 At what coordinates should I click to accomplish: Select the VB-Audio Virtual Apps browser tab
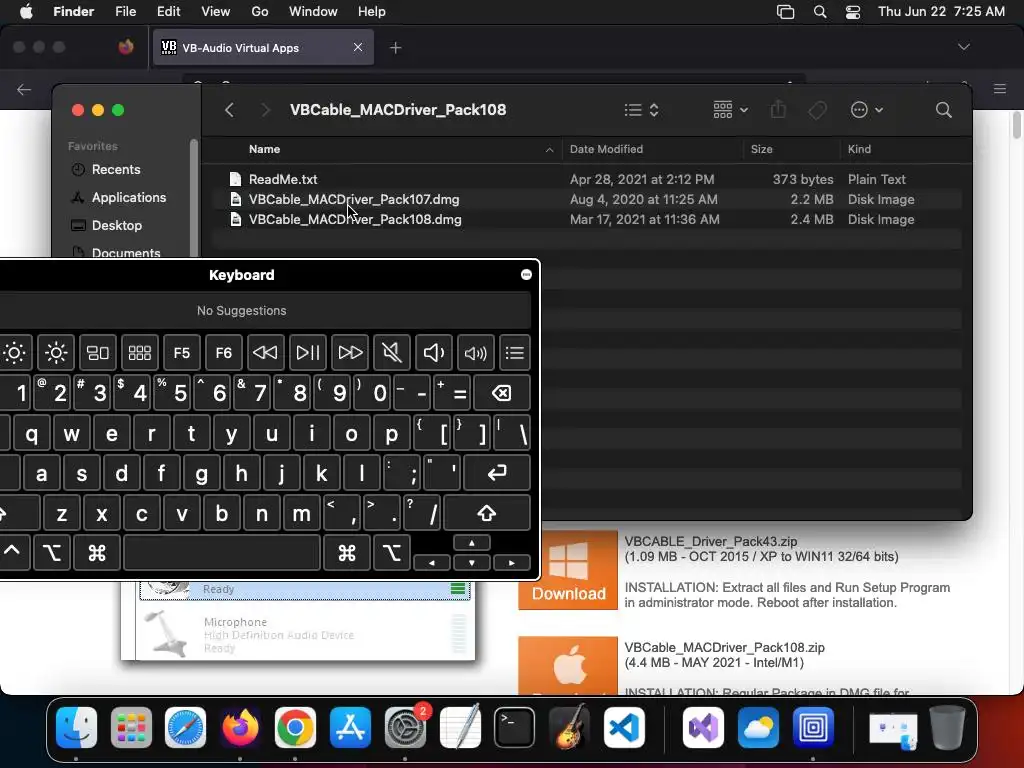[x=264, y=47]
